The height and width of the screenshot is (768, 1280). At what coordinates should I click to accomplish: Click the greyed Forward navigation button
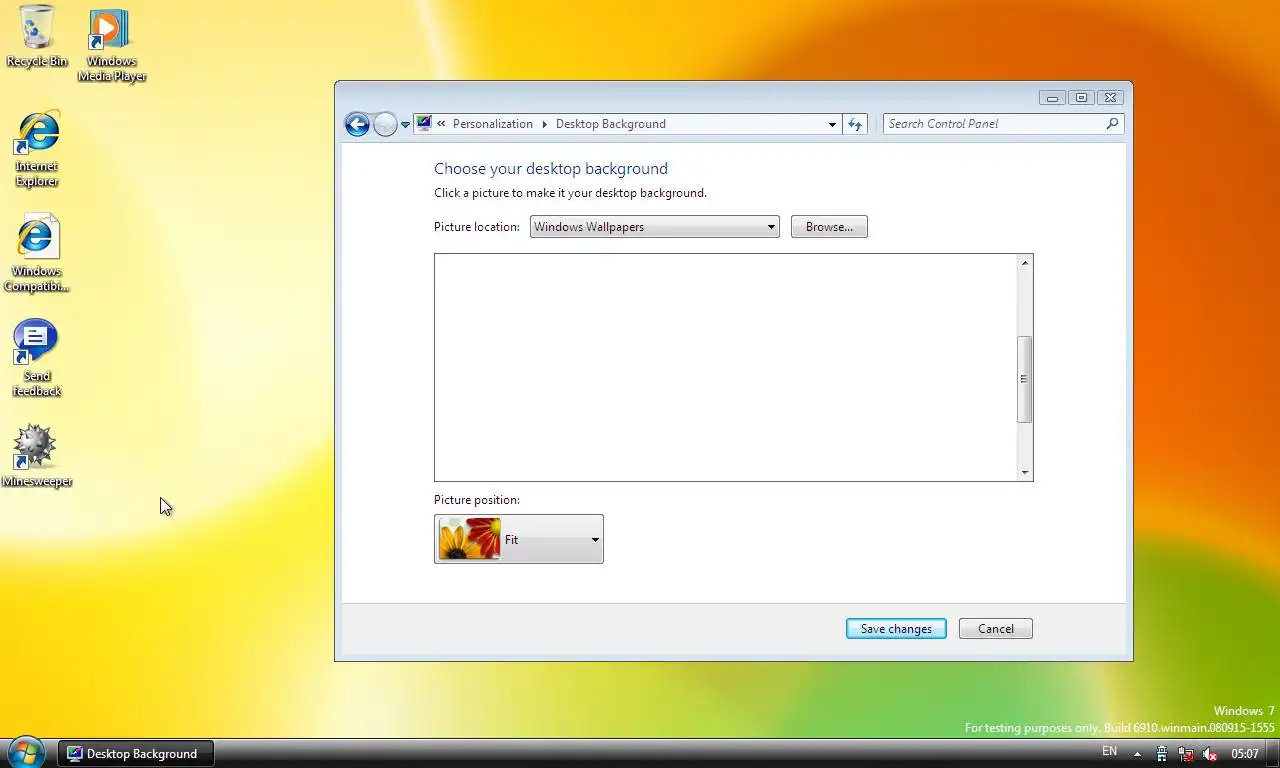(385, 124)
